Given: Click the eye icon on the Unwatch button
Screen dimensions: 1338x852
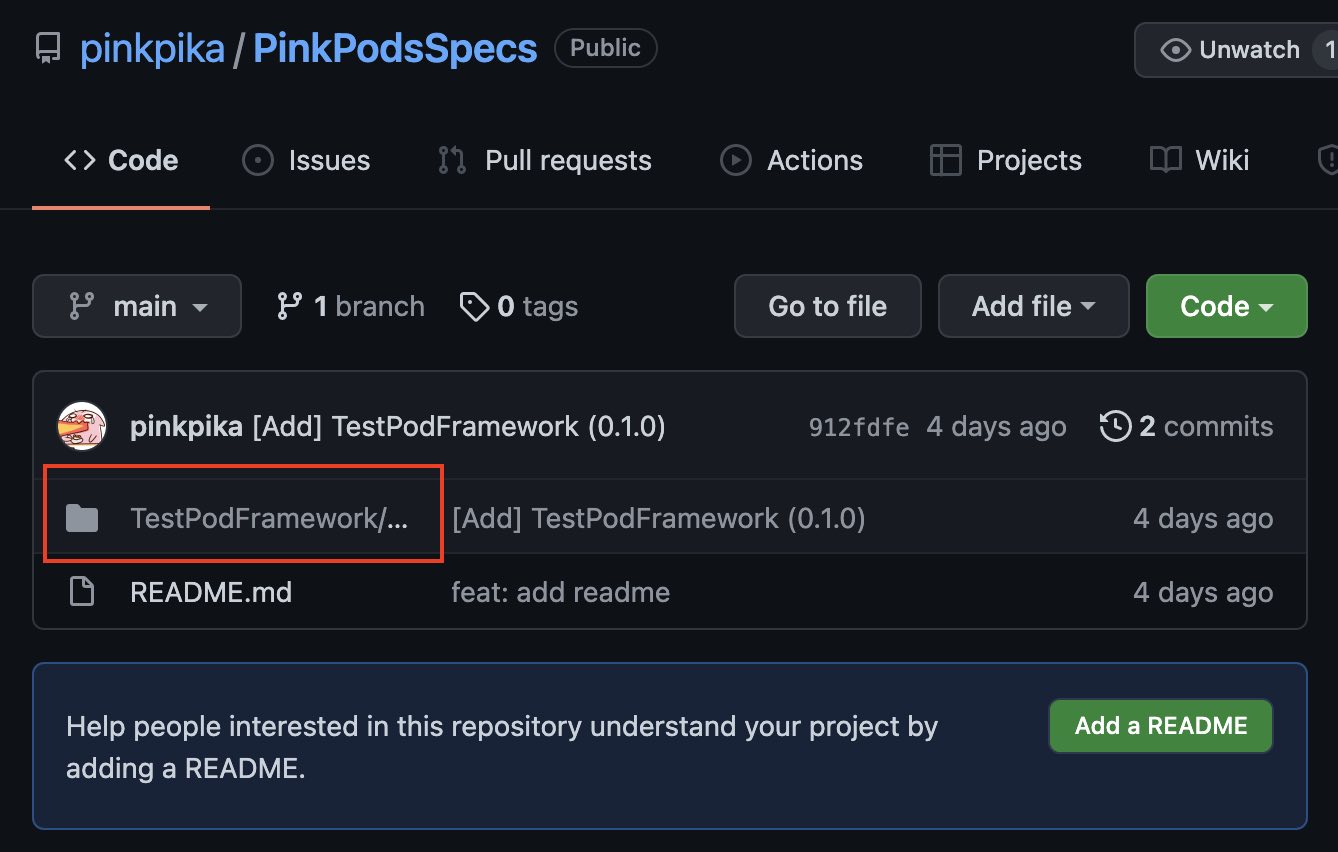Looking at the screenshot, I should click(x=1178, y=49).
